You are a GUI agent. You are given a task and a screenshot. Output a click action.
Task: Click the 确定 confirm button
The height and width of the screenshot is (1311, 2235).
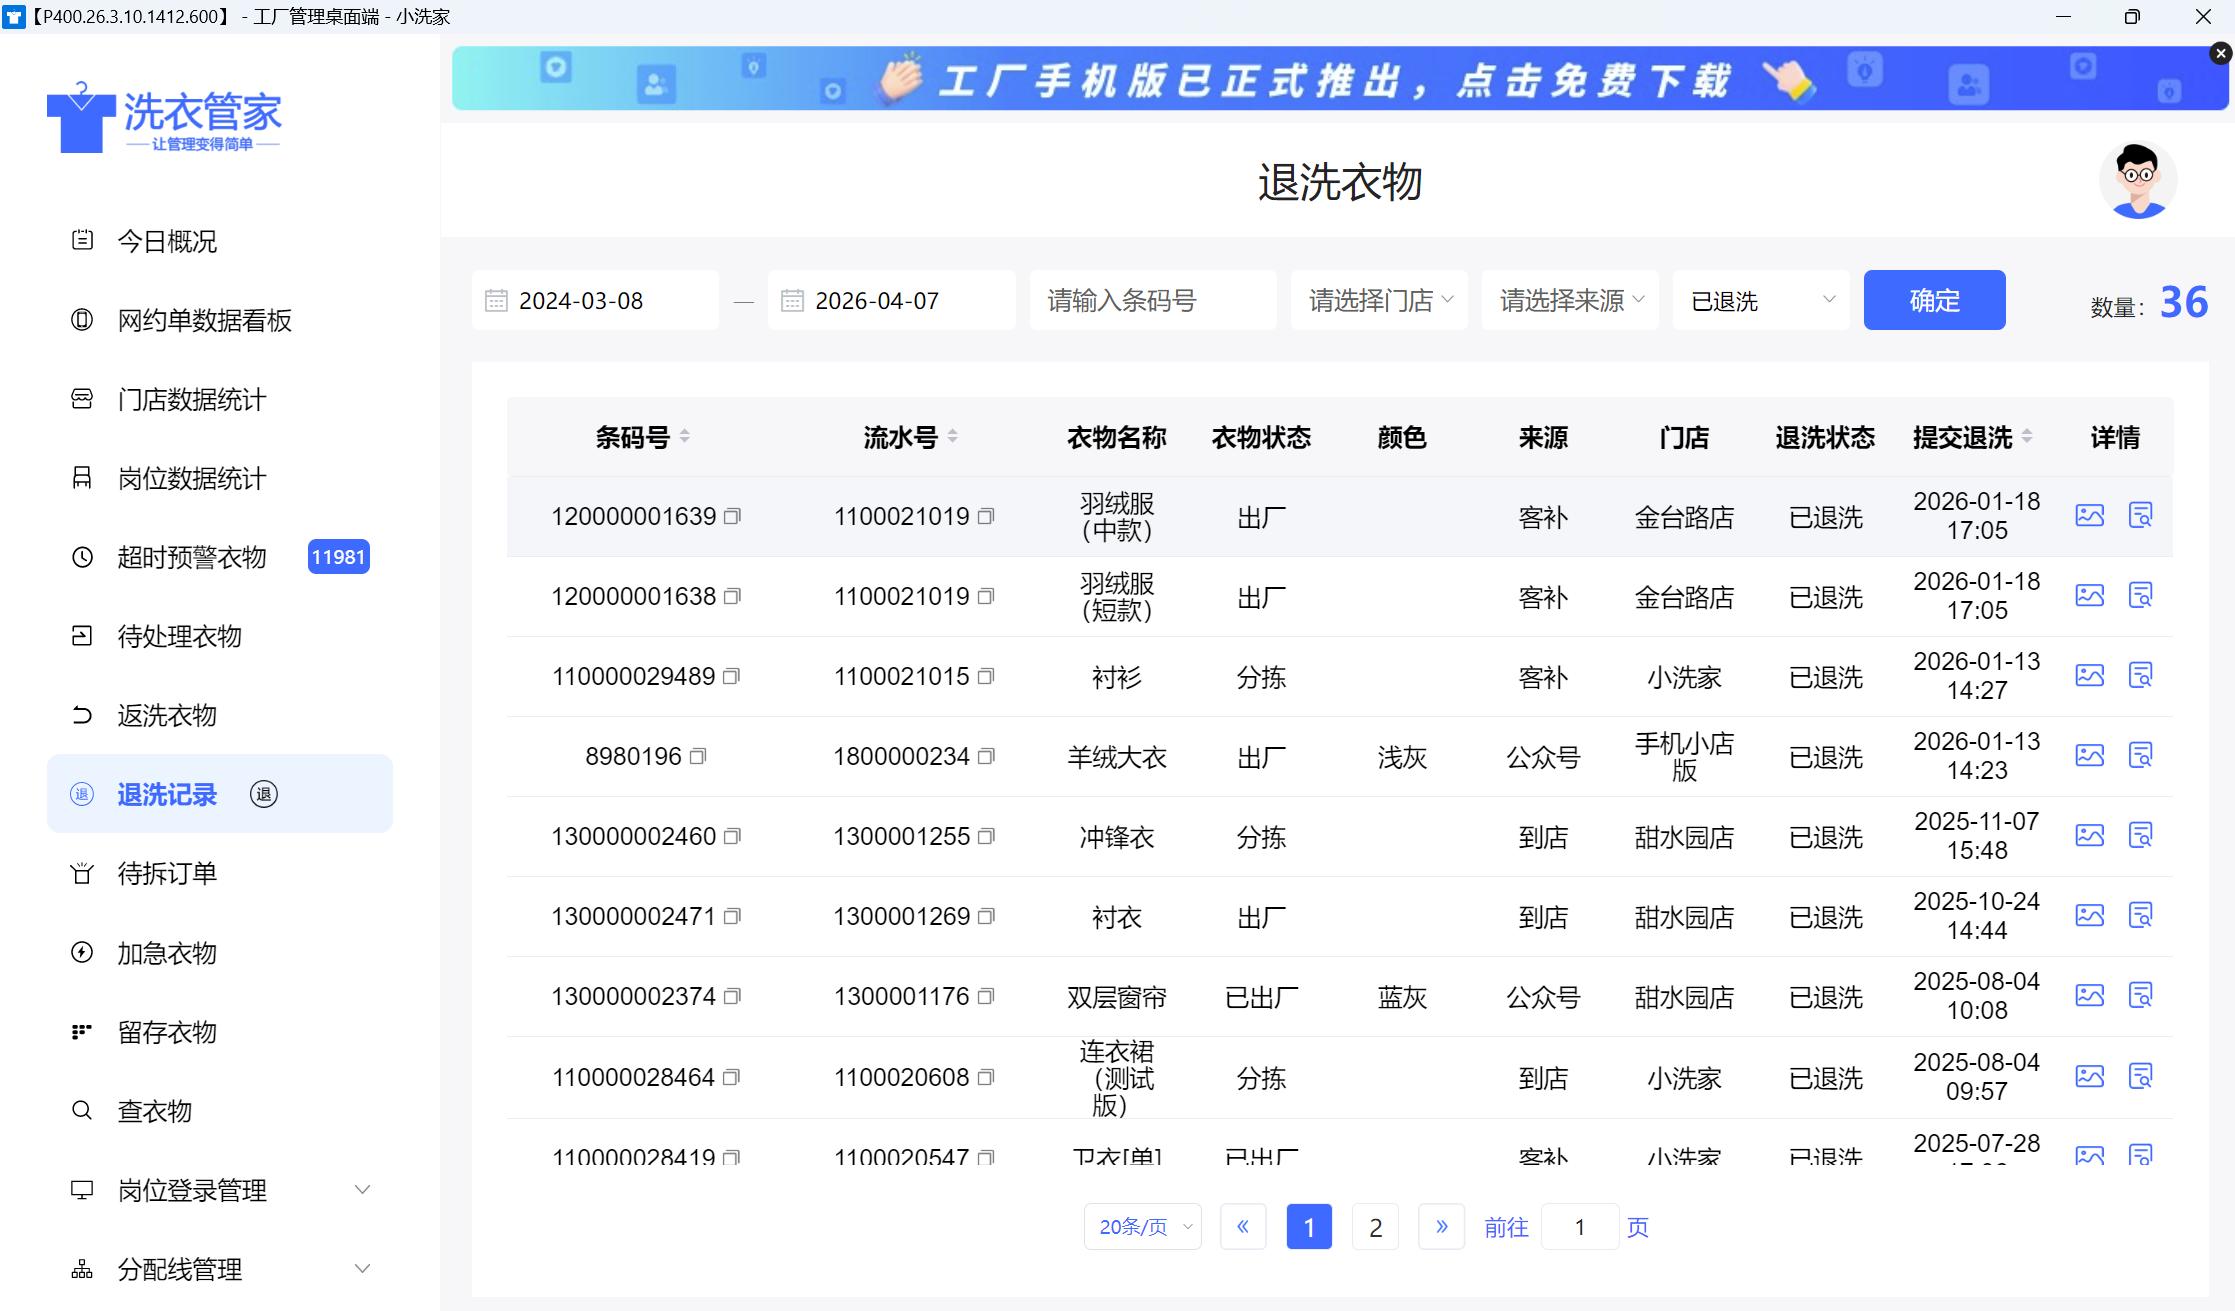[x=1934, y=300]
